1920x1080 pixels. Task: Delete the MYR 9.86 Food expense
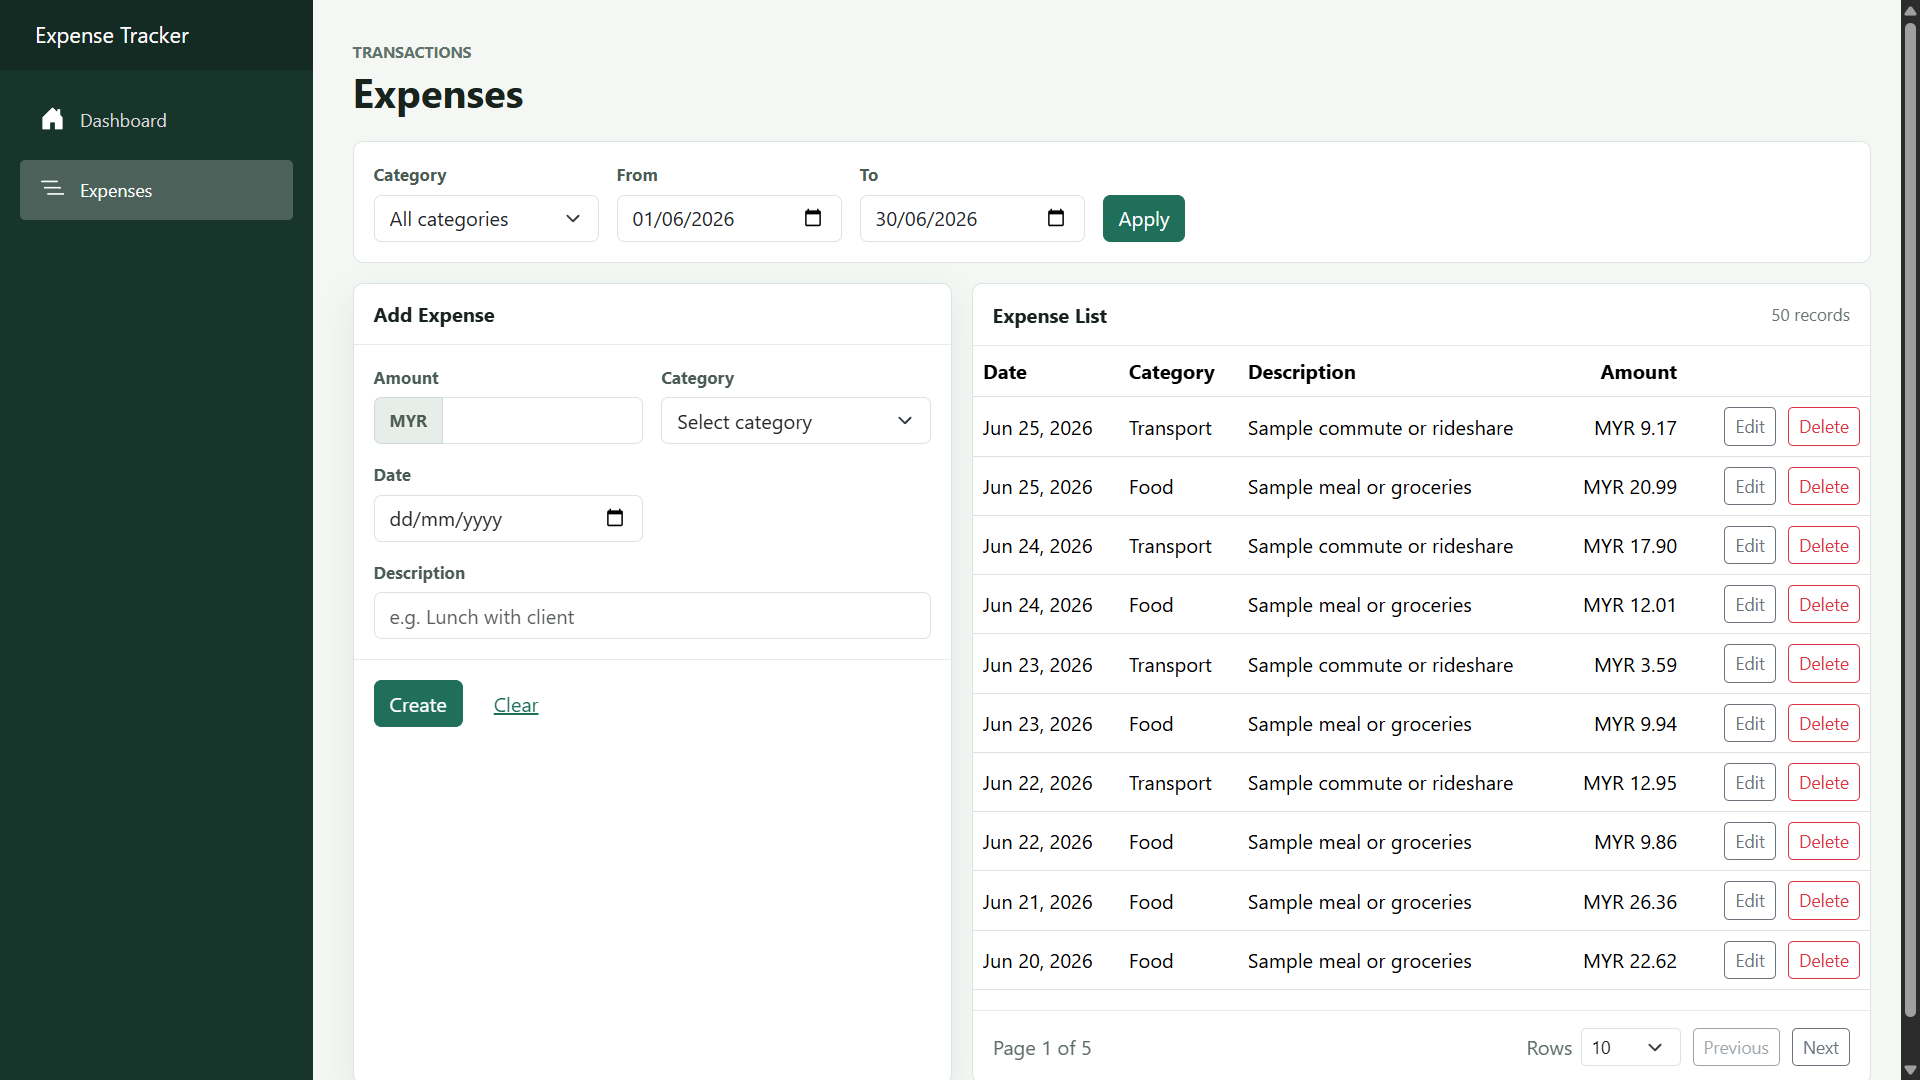pyautogui.click(x=1824, y=842)
